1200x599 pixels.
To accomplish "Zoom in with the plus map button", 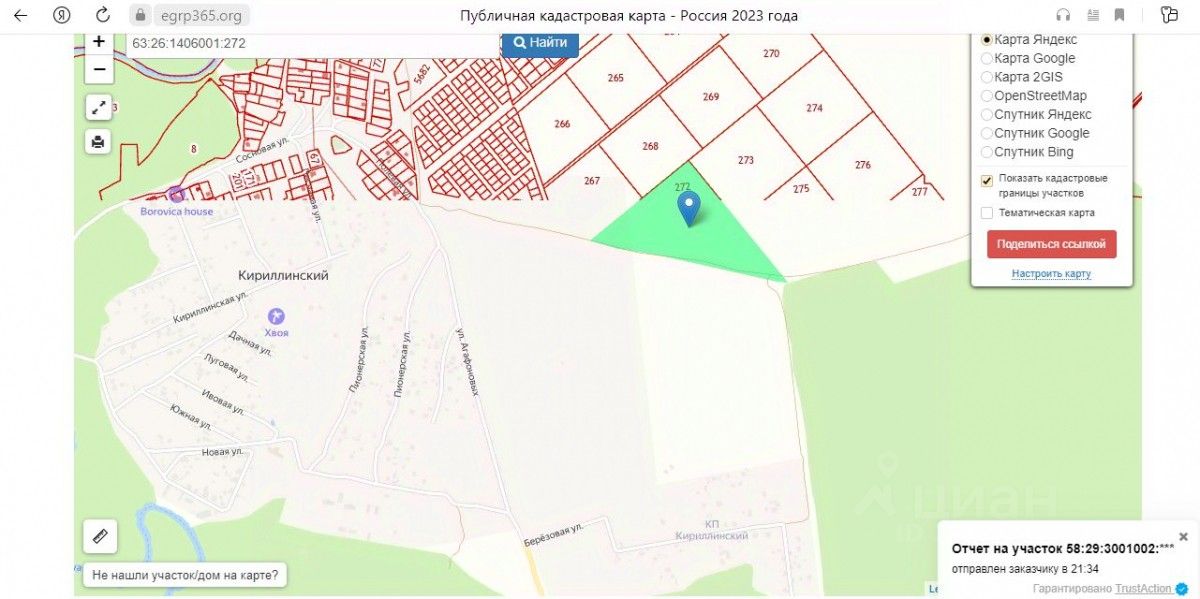I will 98,43.
